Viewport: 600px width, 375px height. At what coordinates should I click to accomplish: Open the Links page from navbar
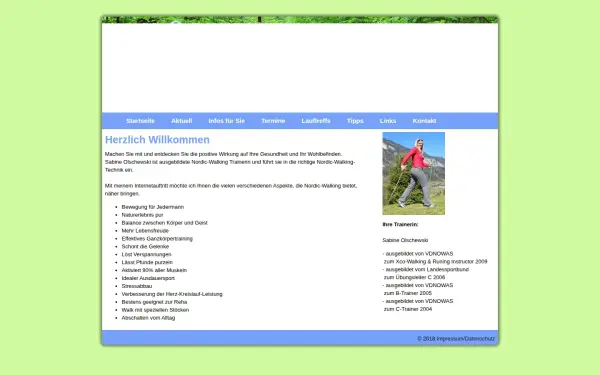[x=388, y=121]
